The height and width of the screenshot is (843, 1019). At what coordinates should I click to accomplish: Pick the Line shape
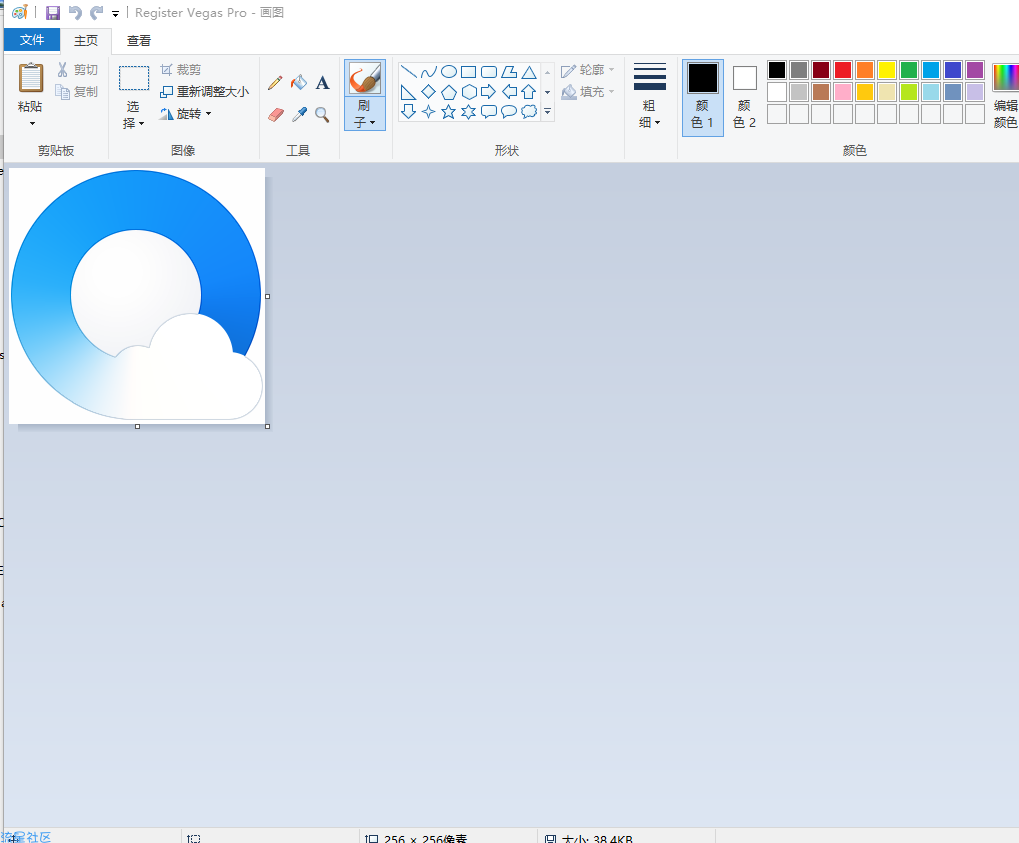coord(408,71)
